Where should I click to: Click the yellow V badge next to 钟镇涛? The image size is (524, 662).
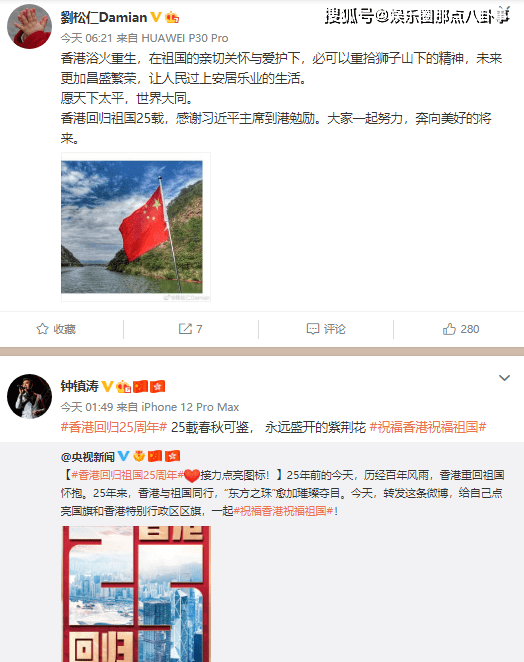(x=108, y=386)
